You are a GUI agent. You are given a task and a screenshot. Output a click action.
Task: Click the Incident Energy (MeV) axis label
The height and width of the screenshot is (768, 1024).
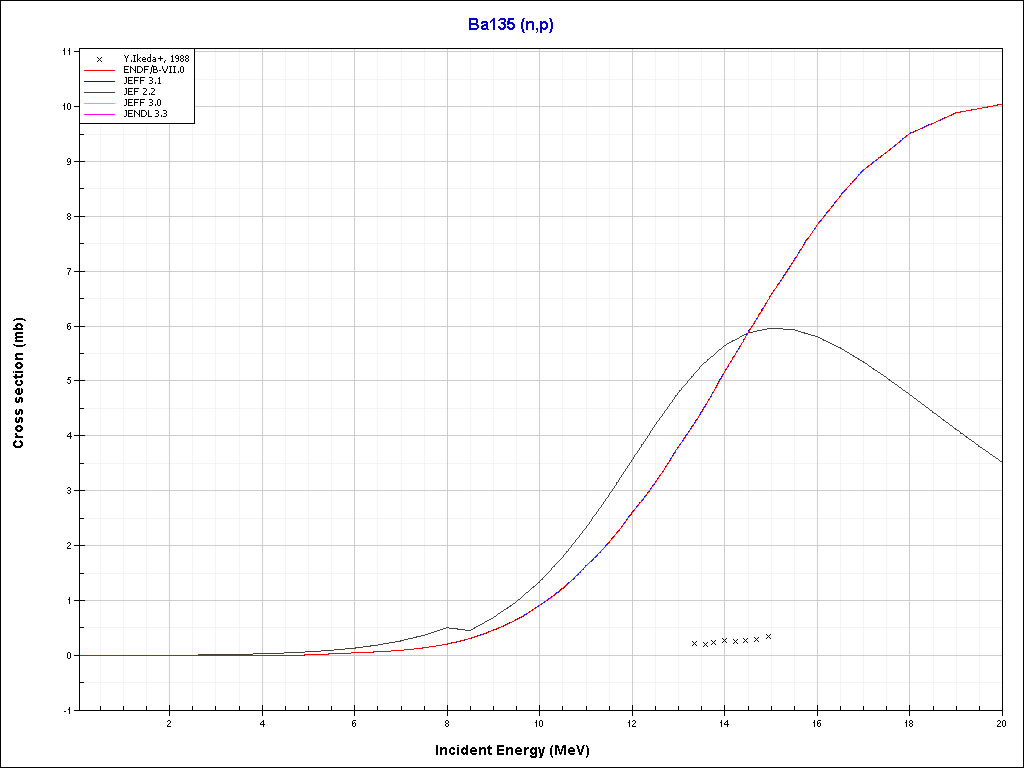click(519, 750)
